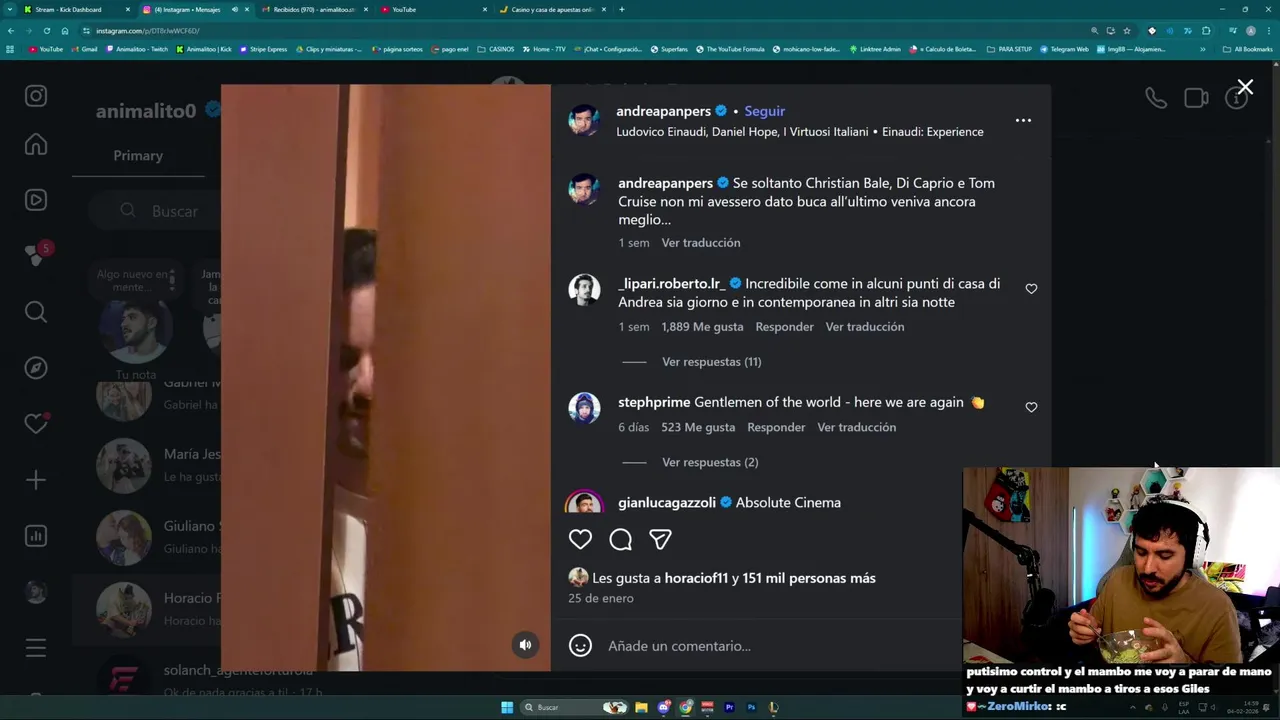Click the Buscar messages search field

pos(155,211)
